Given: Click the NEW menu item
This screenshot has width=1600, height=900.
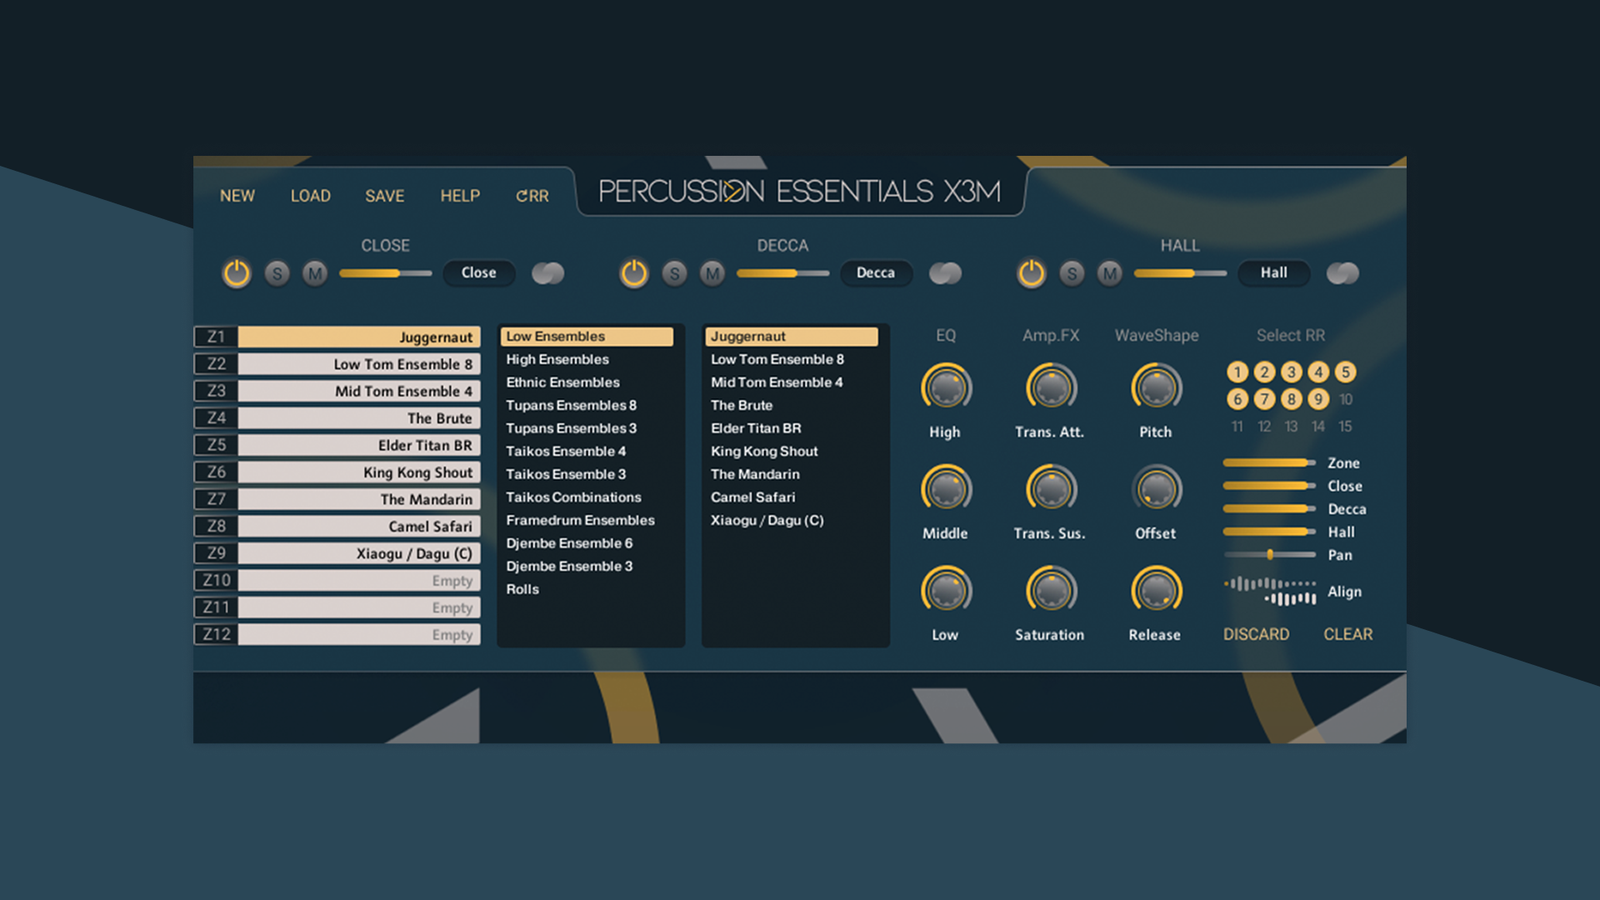Looking at the screenshot, I should click(x=237, y=196).
